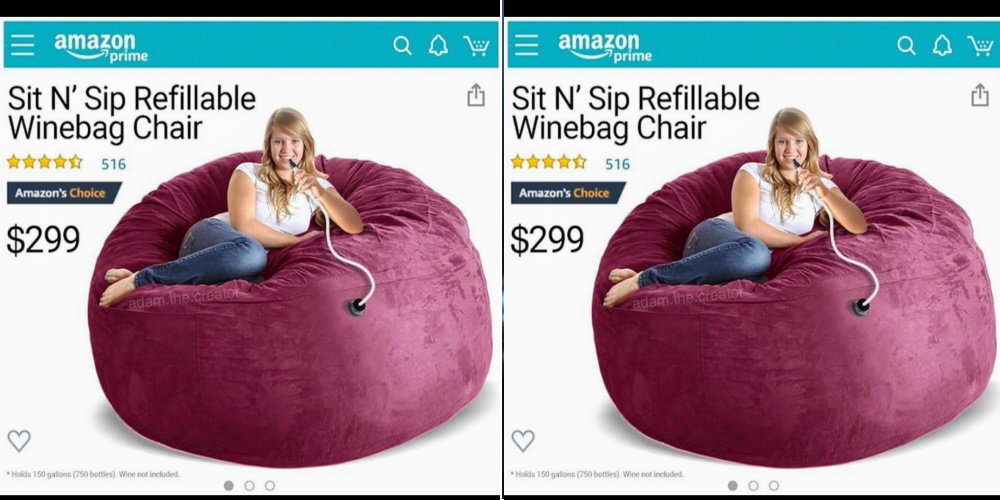Open 516 reviews link in left panel
Viewport: 1000px width, 500px height.
pos(114,164)
